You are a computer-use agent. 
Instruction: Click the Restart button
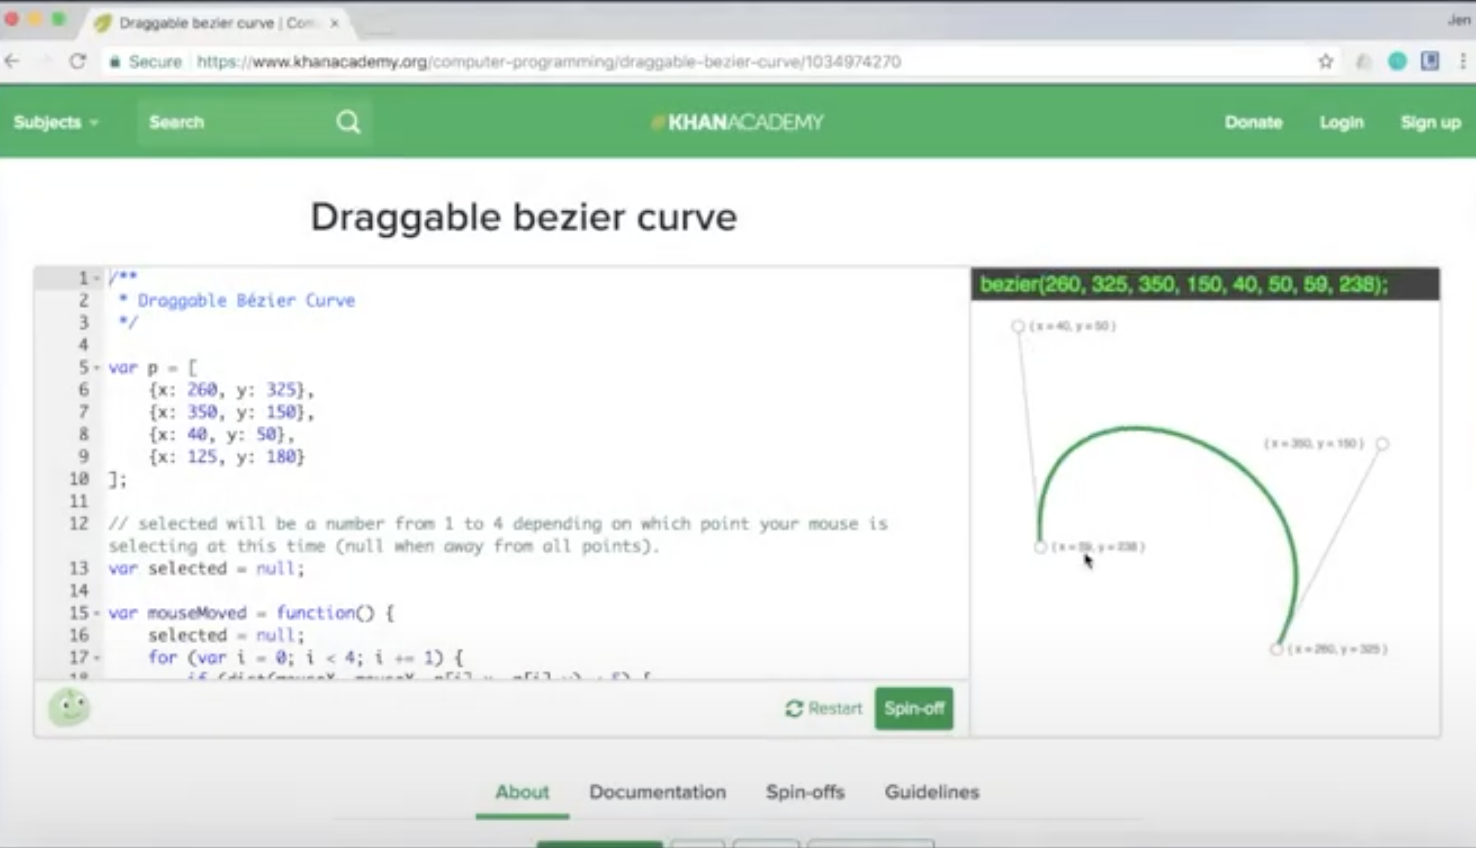click(823, 708)
